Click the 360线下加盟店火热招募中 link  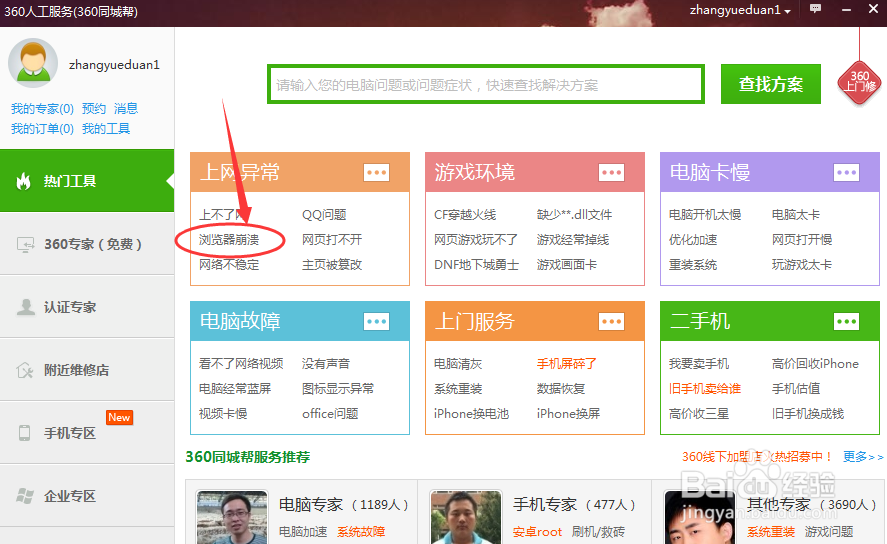(x=757, y=457)
